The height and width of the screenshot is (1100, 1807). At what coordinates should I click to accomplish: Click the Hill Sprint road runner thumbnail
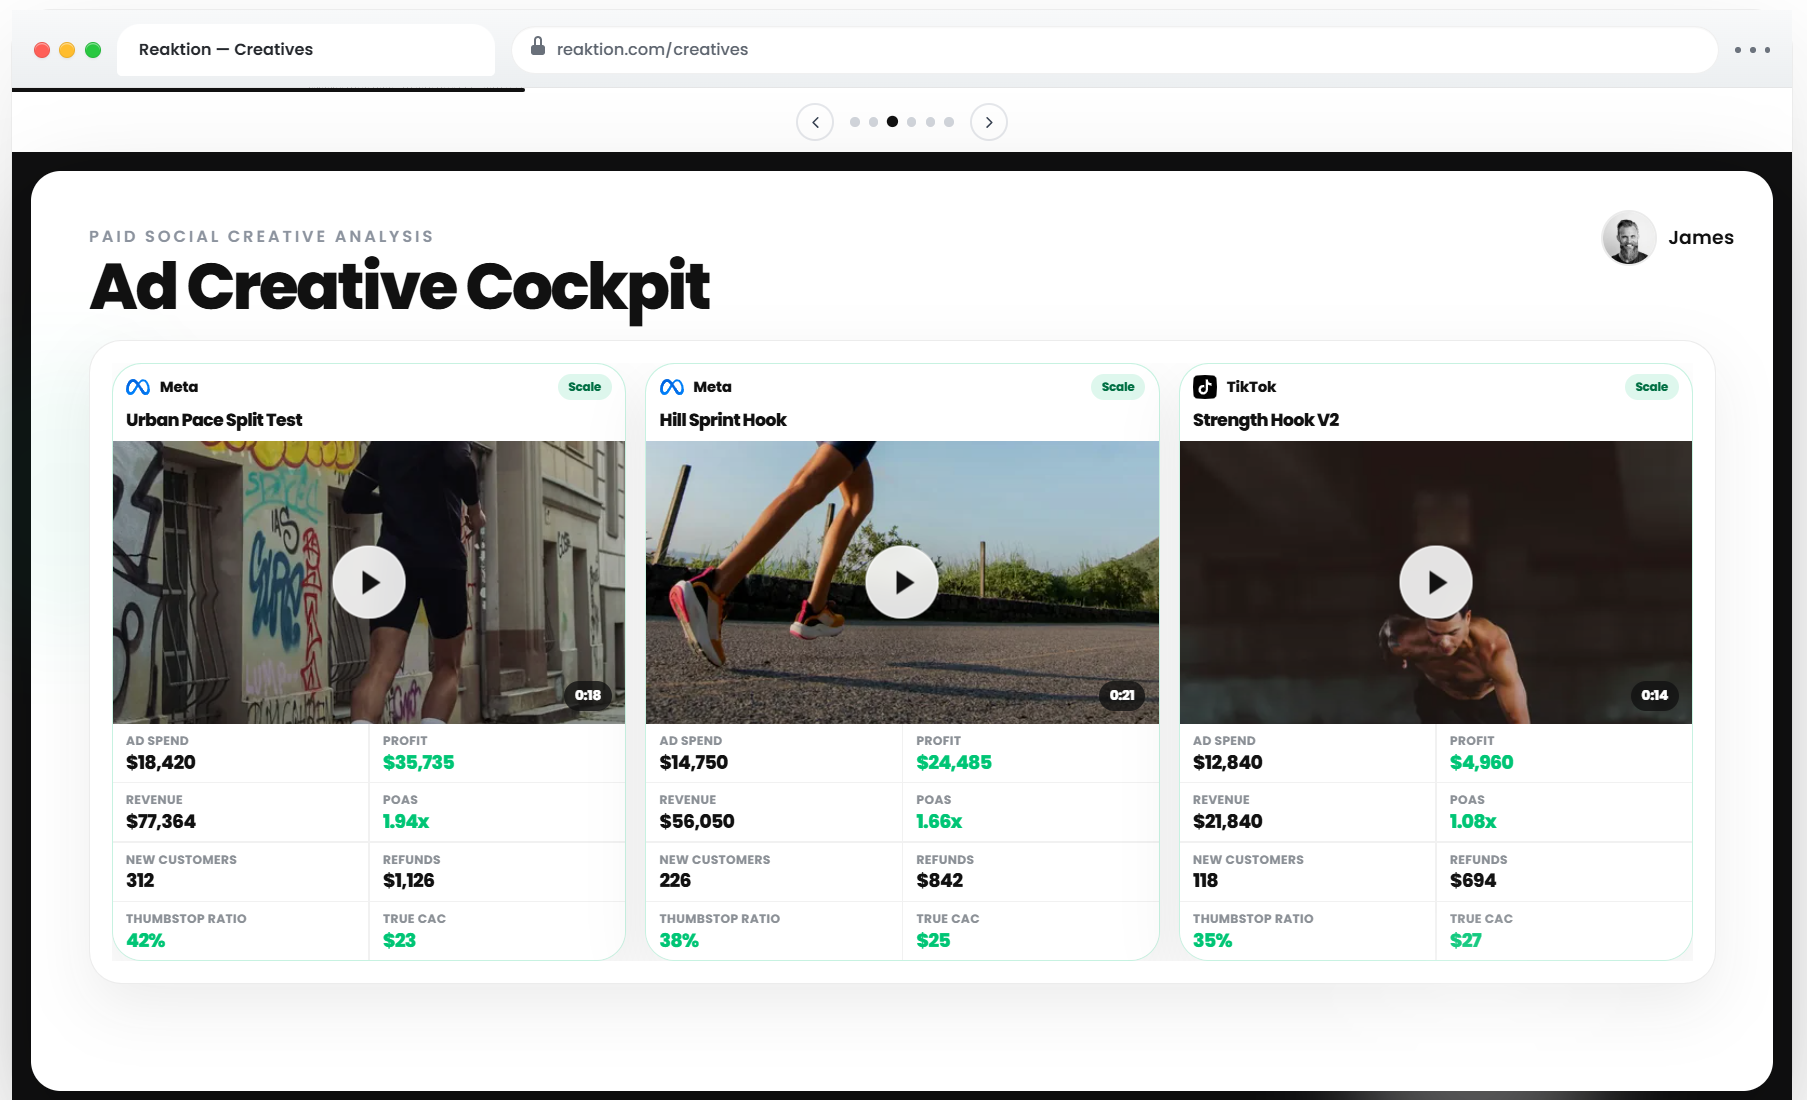tap(902, 582)
